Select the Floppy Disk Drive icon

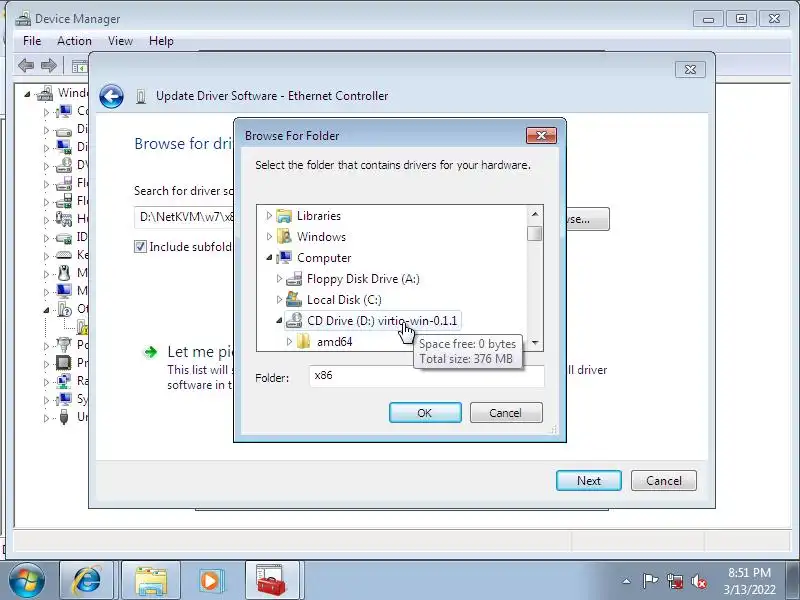pos(294,279)
